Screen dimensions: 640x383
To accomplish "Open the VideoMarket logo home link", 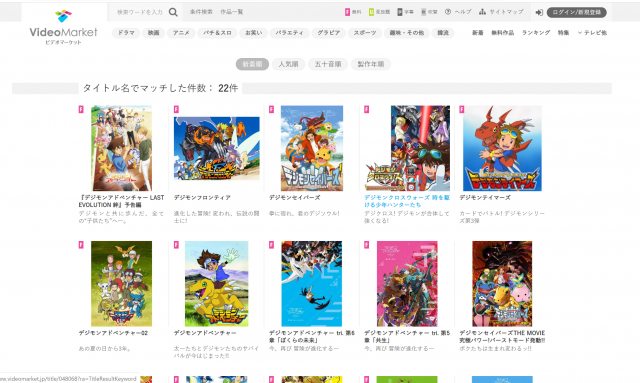I will point(63,27).
